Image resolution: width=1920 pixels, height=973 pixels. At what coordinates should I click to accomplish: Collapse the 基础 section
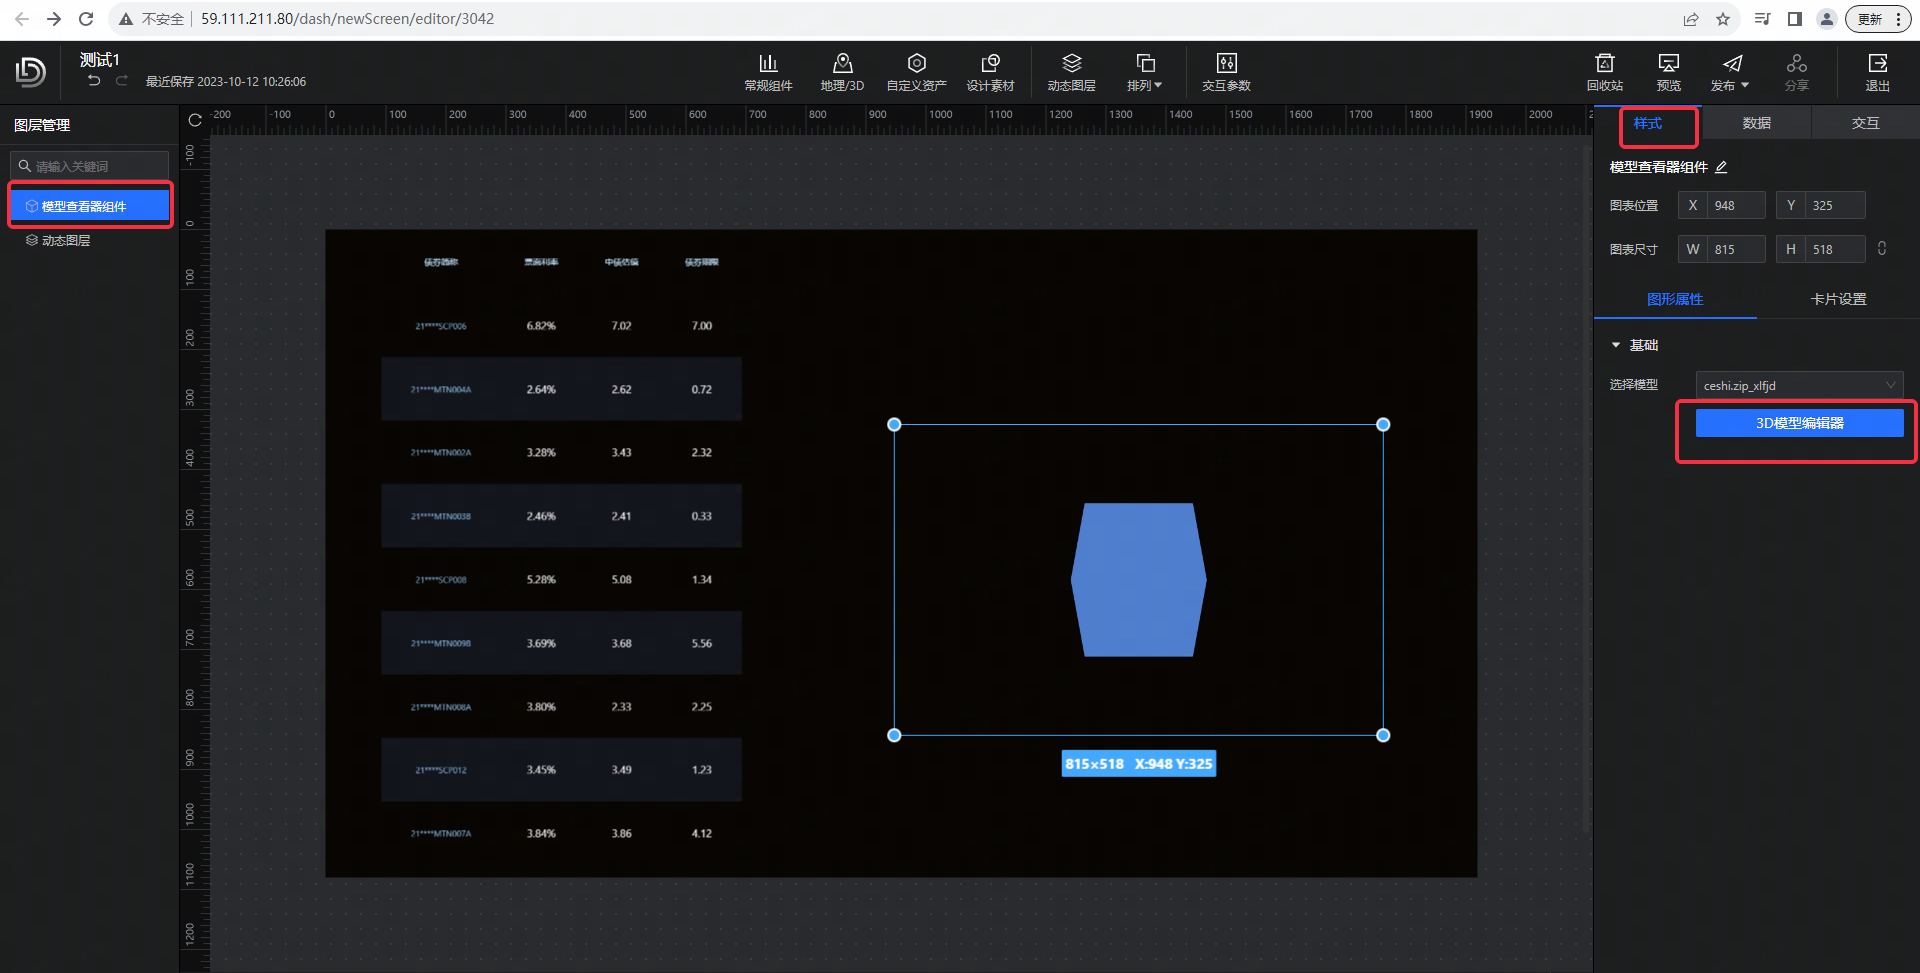point(1616,345)
